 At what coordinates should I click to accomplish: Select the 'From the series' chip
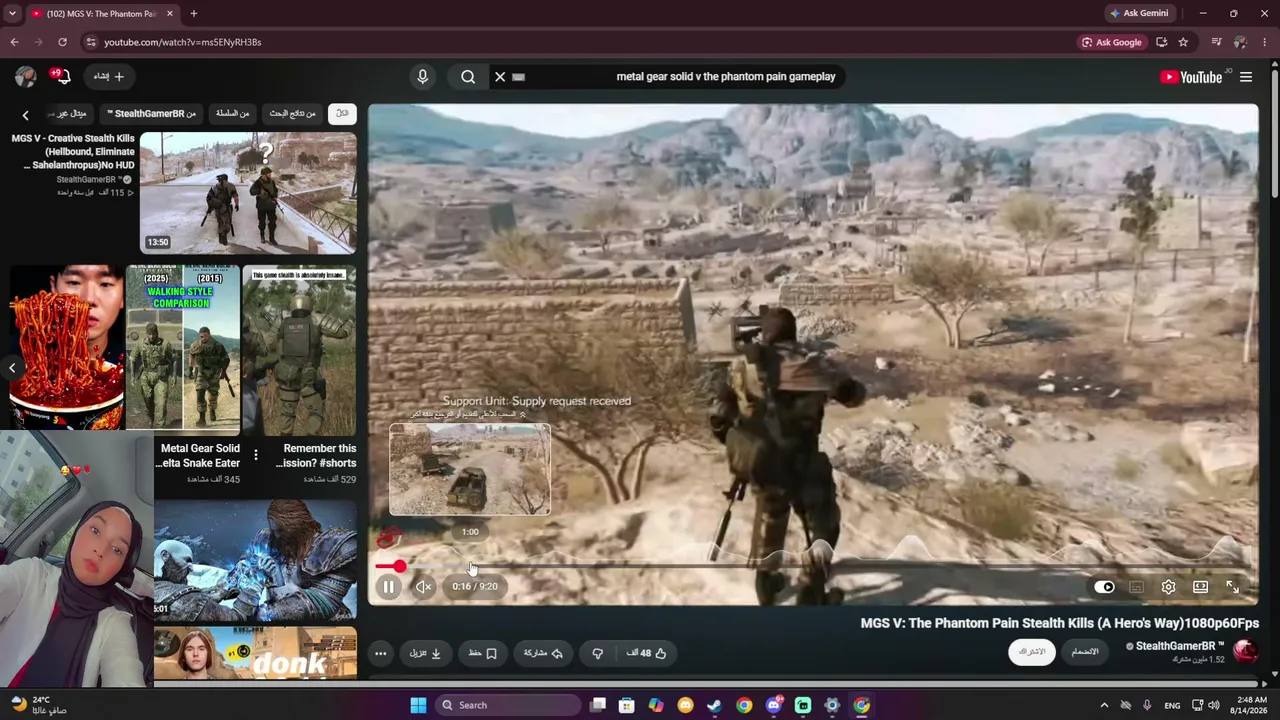pos(232,113)
